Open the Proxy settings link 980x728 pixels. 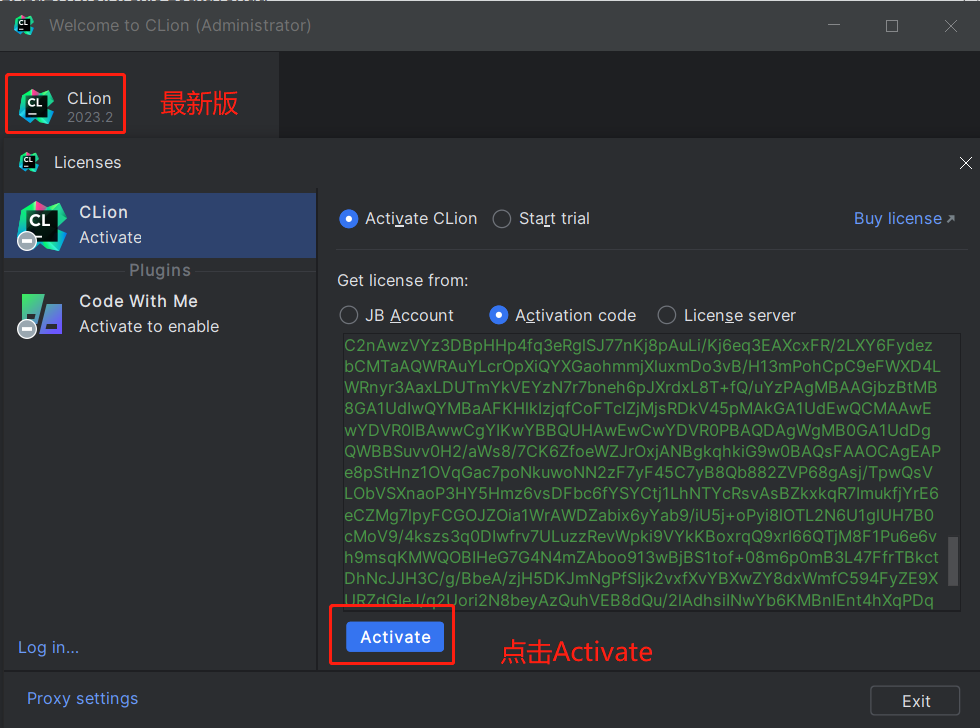[83, 698]
